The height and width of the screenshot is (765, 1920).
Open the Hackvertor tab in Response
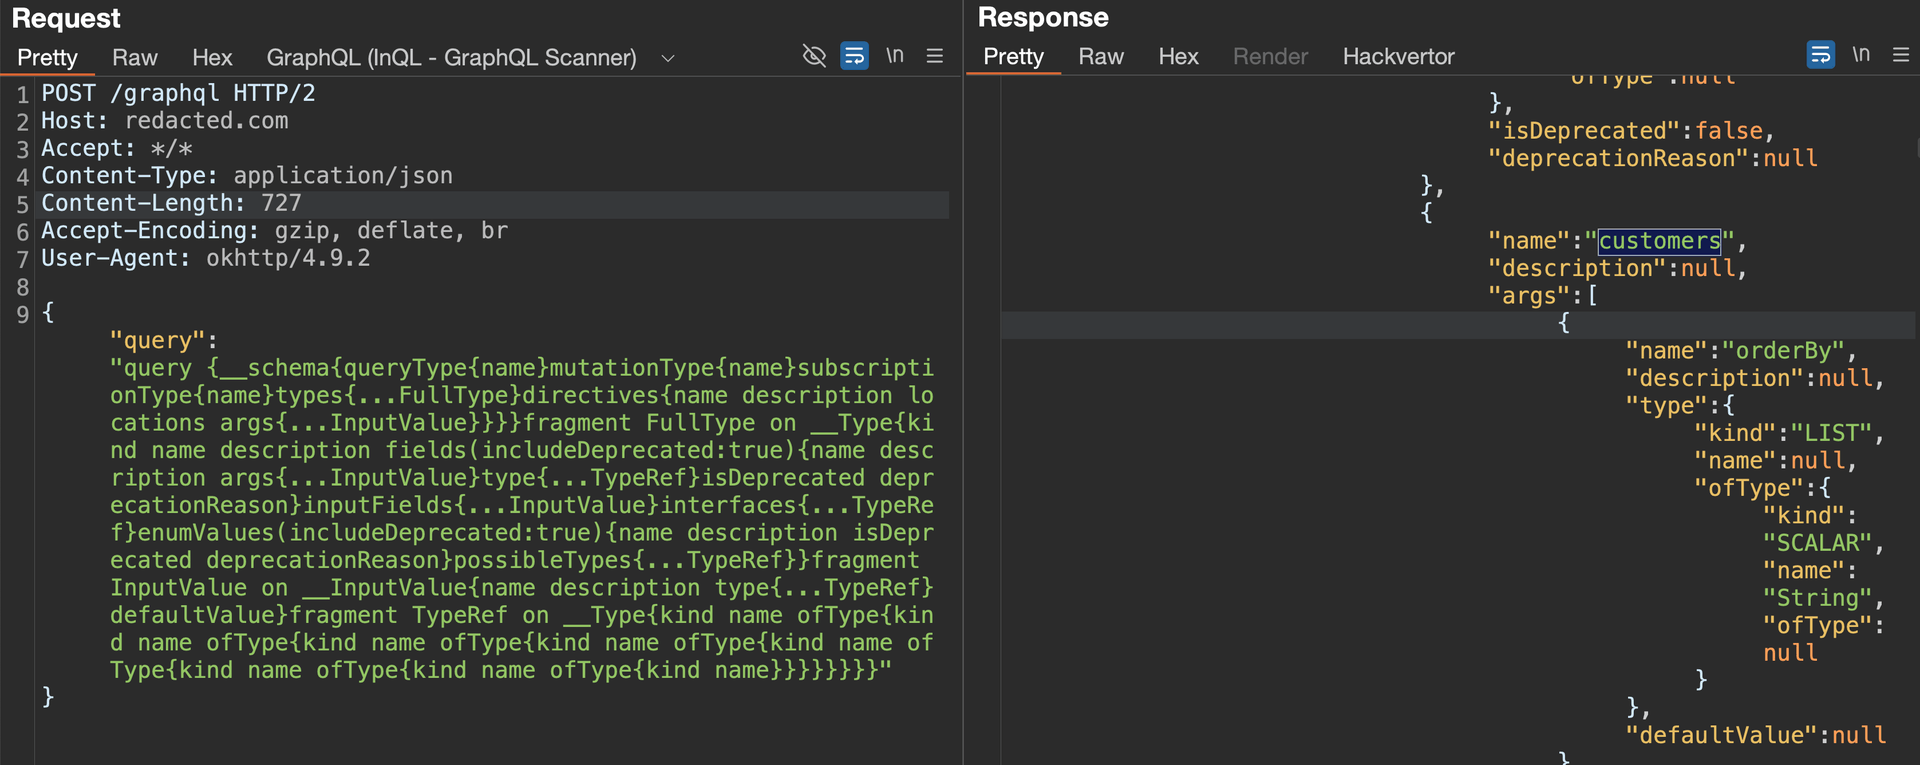pos(1398,57)
